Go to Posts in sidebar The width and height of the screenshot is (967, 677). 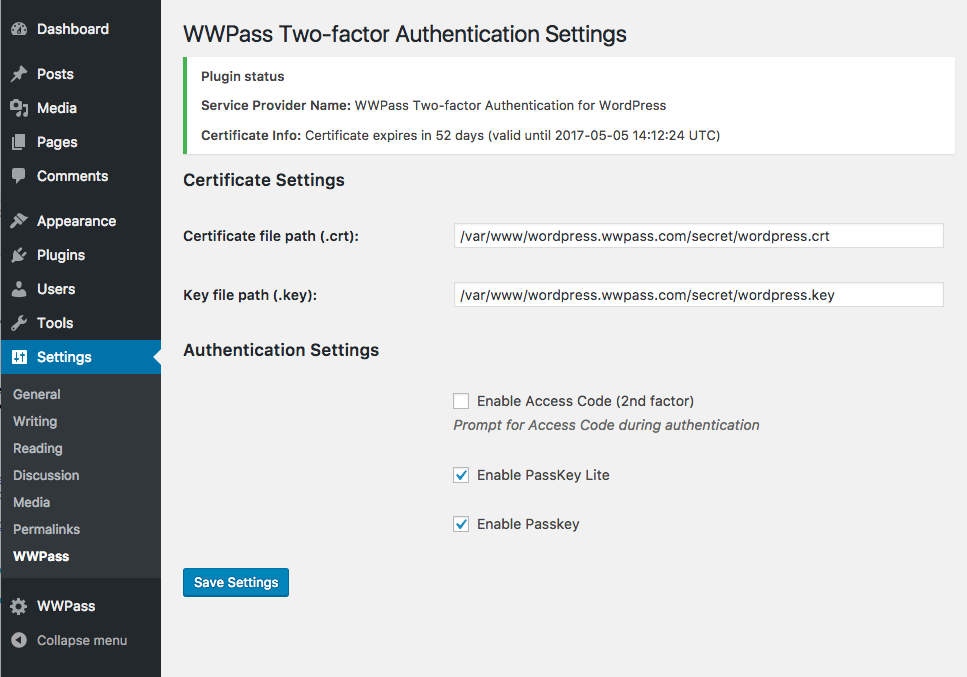[x=55, y=74]
